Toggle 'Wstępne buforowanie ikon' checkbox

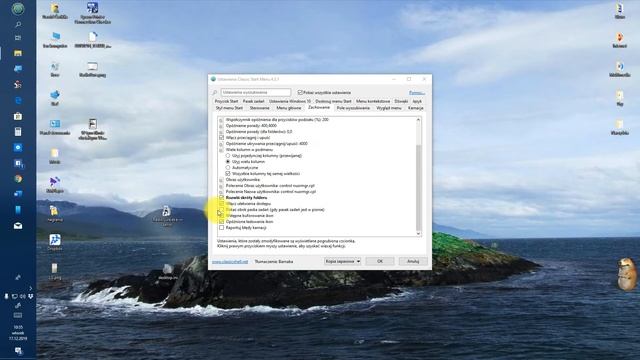[221, 216]
